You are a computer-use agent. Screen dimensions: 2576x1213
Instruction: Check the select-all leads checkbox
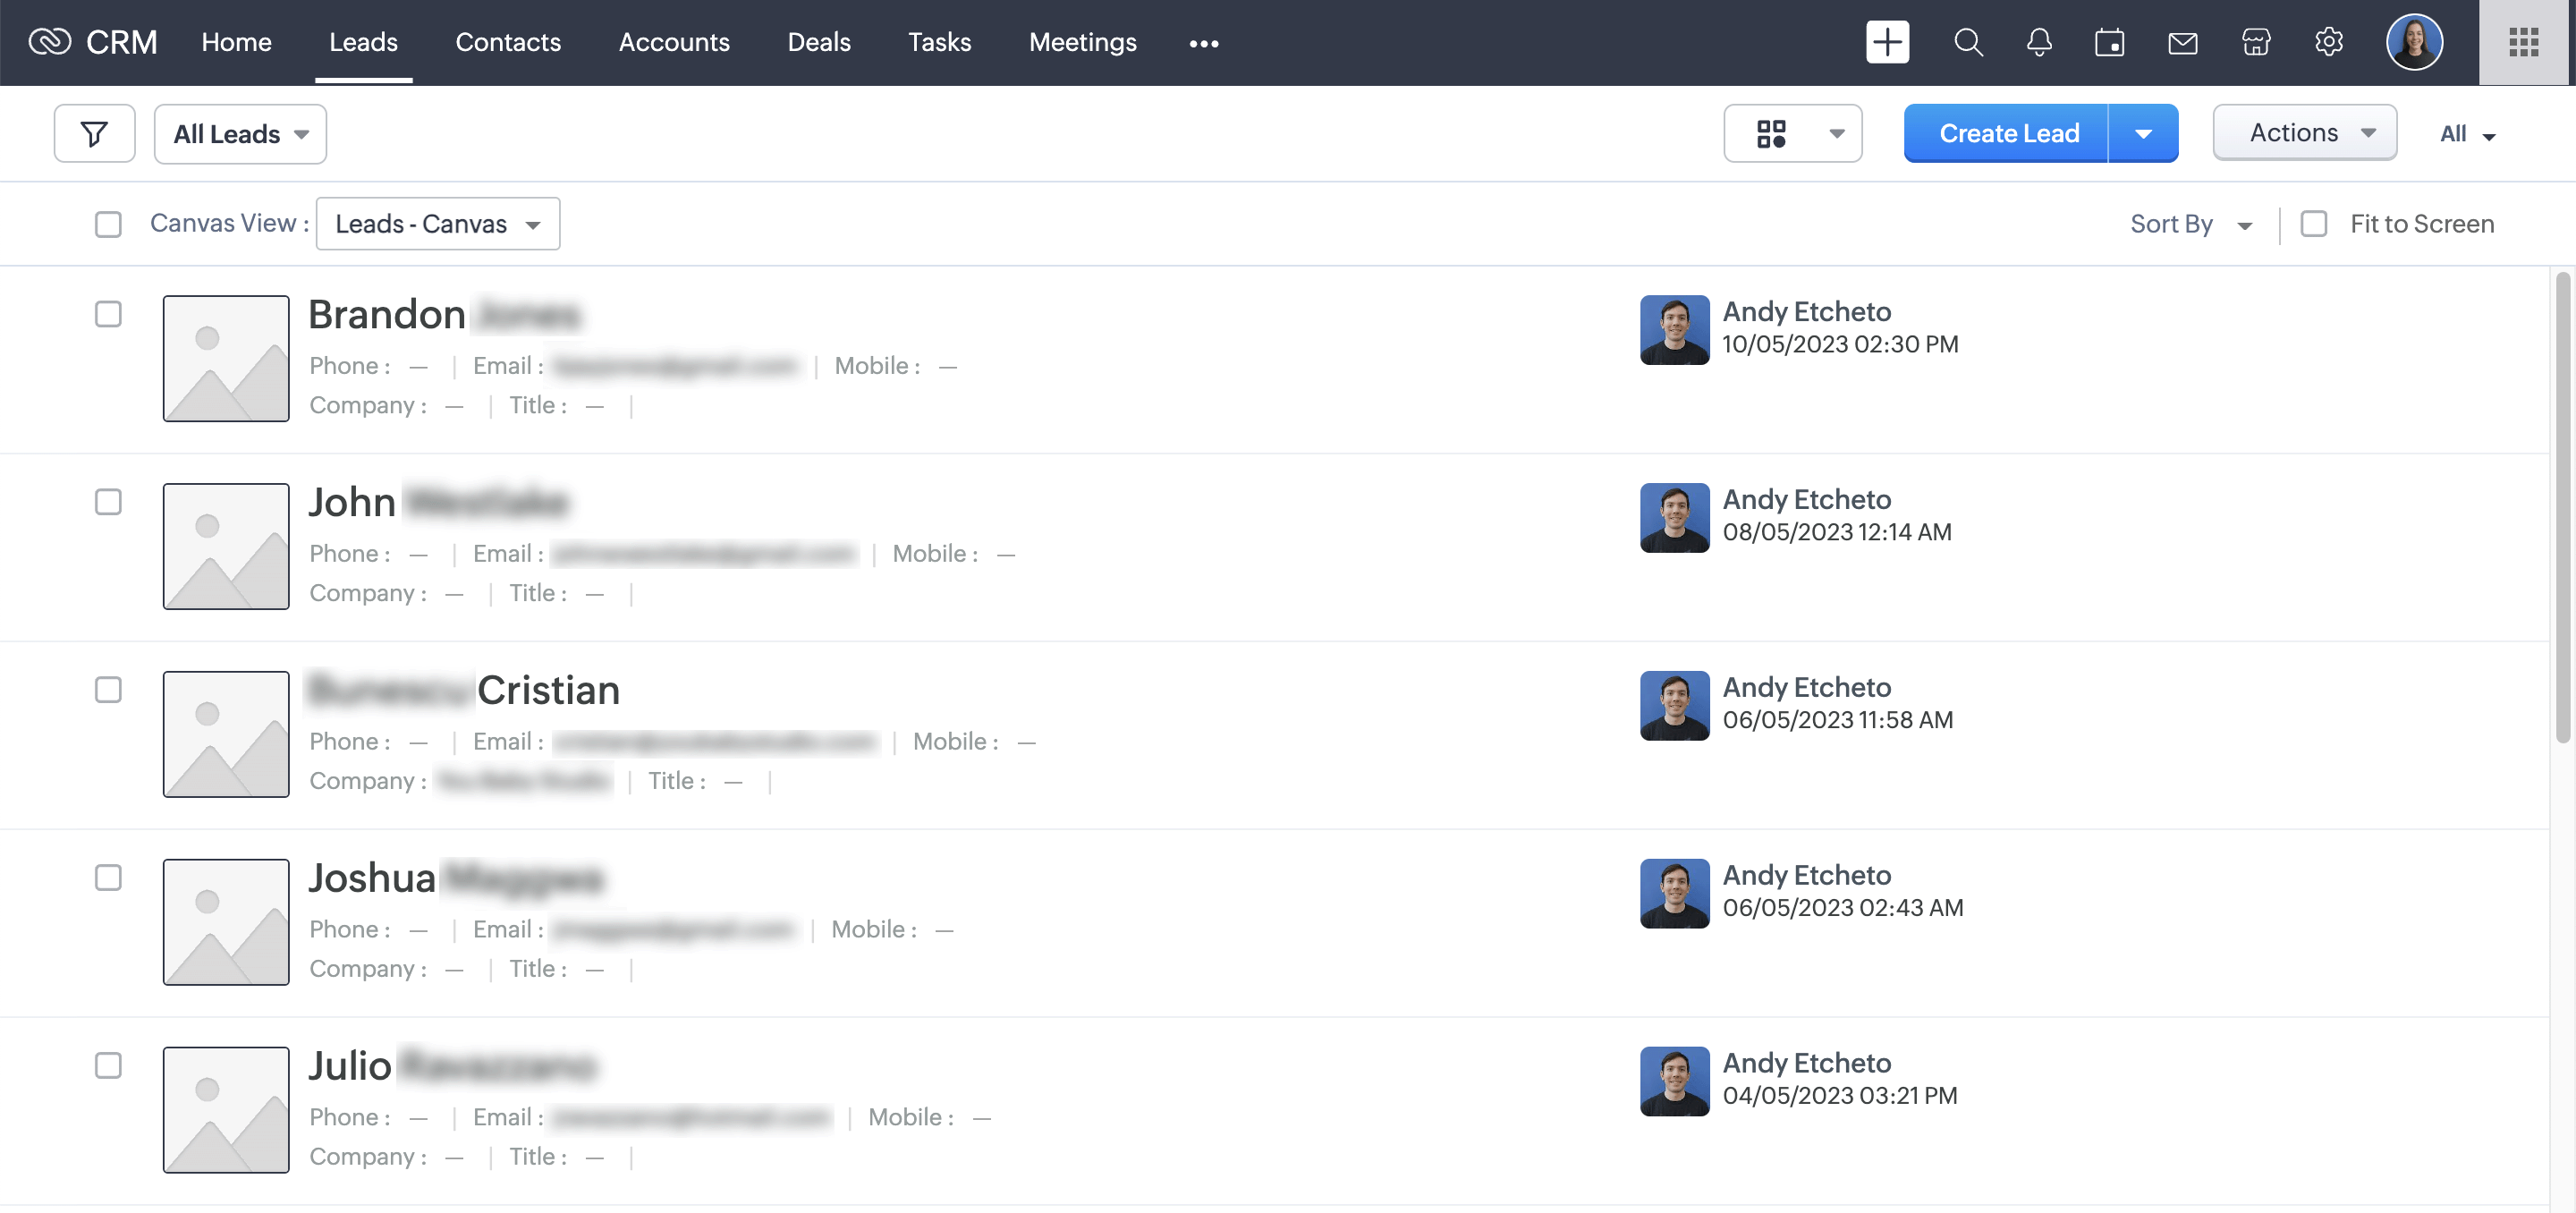tap(108, 223)
